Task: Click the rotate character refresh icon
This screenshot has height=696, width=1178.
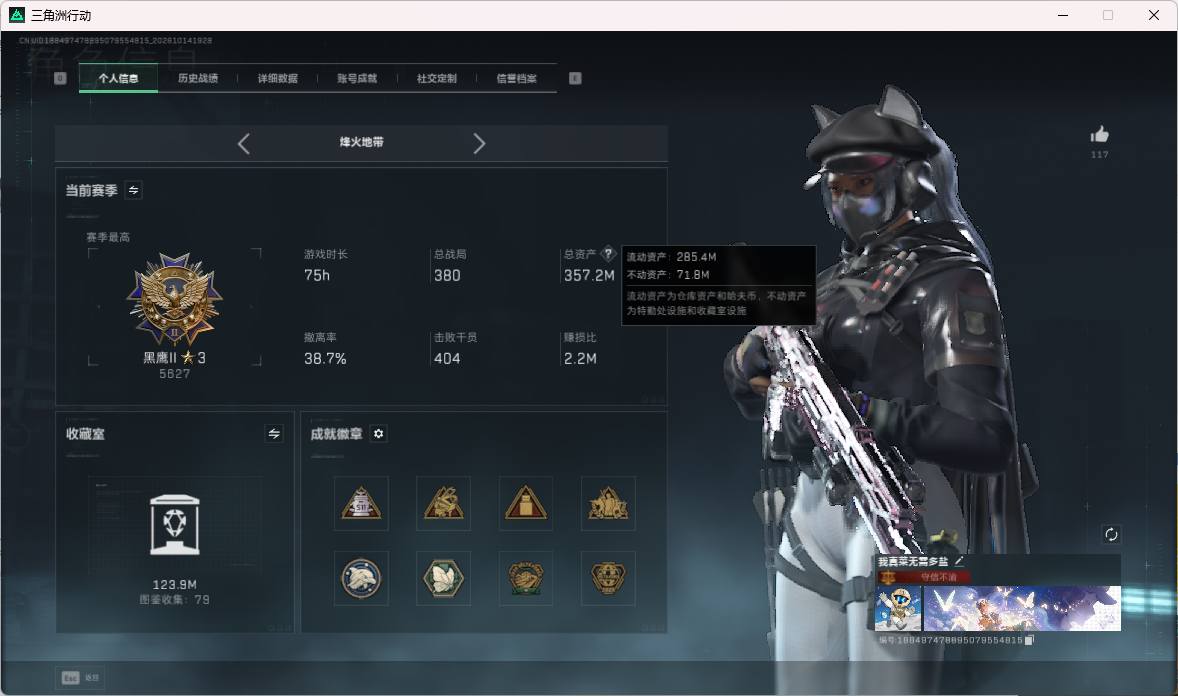Action: coord(1111,534)
